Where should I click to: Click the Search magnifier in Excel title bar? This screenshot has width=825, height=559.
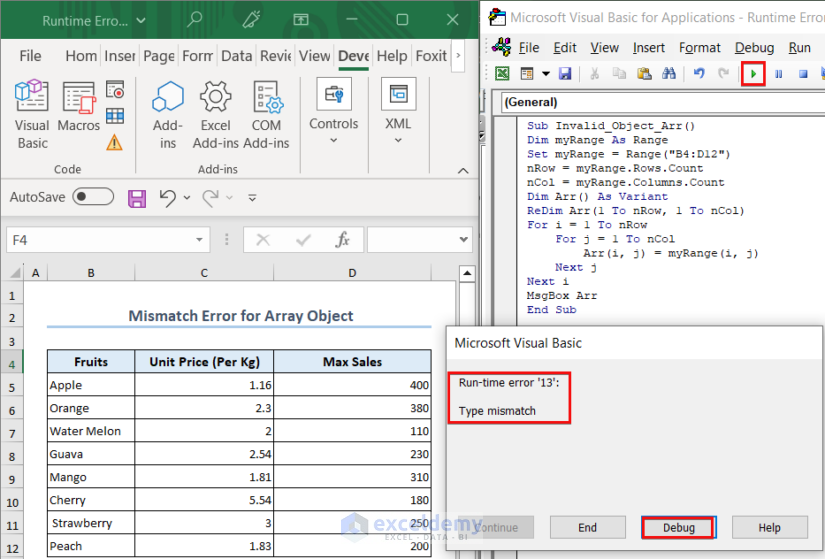click(195, 19)
